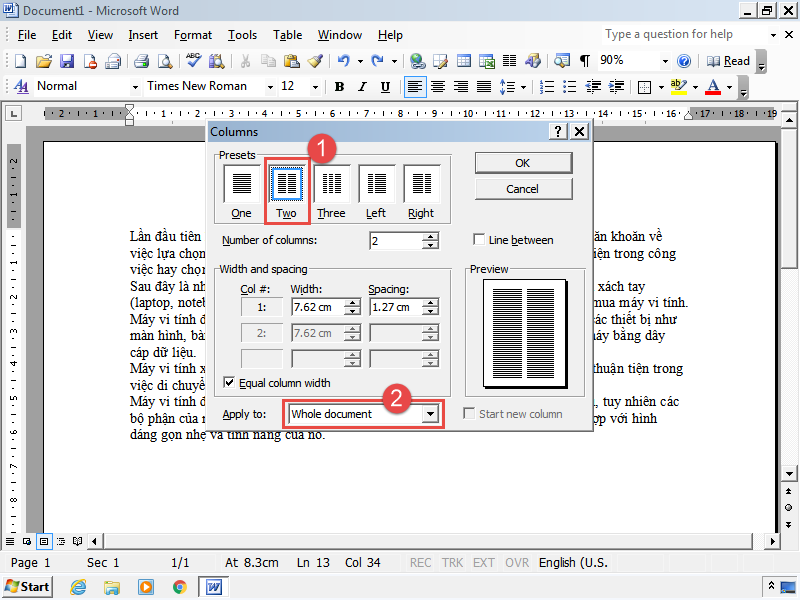Expand the font name dropdown arrow
Screen dimensions: 800x600
coord(270,87)
